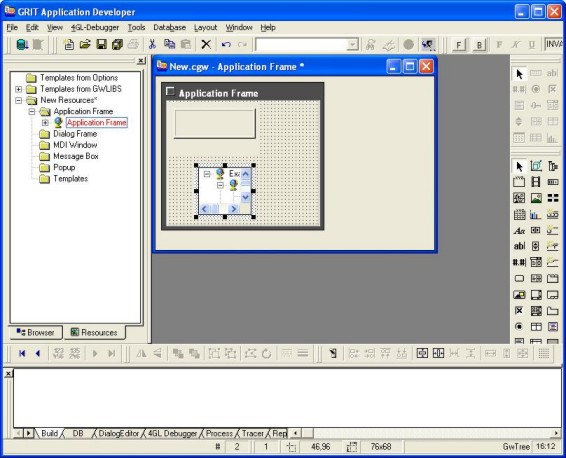This screenshot has width=566, height=458.
Task: Click the B background button in the toolbar
Action: pos(479,45)
